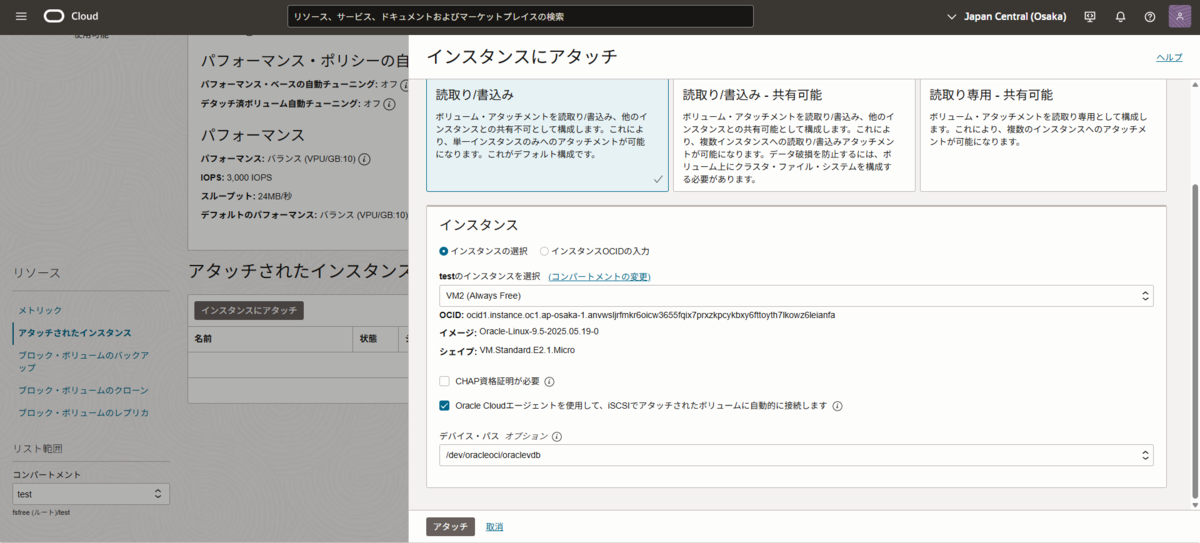This screenshot has height=543, width=1200.
Task: Show info for Oracle Cloudエージェント option
Action: (x=838, y=406)
